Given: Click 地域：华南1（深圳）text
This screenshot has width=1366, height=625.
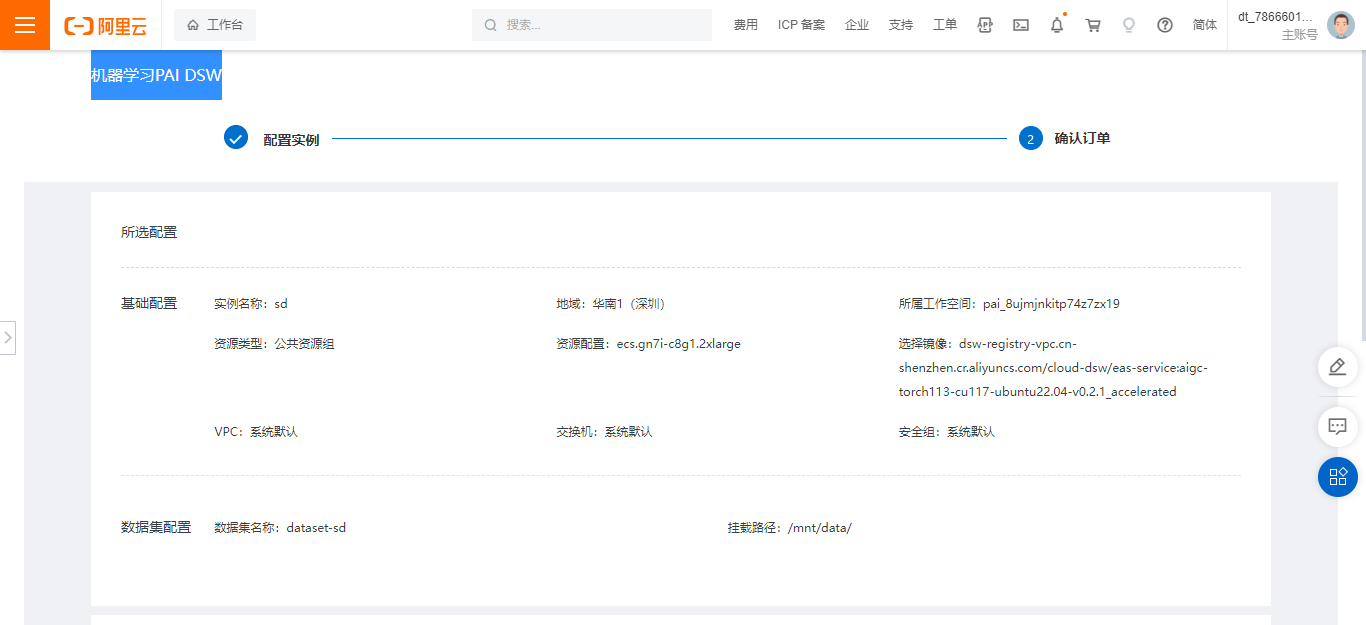Looking at the screenshot, I should pyautogui.click(x=612, y=304).
